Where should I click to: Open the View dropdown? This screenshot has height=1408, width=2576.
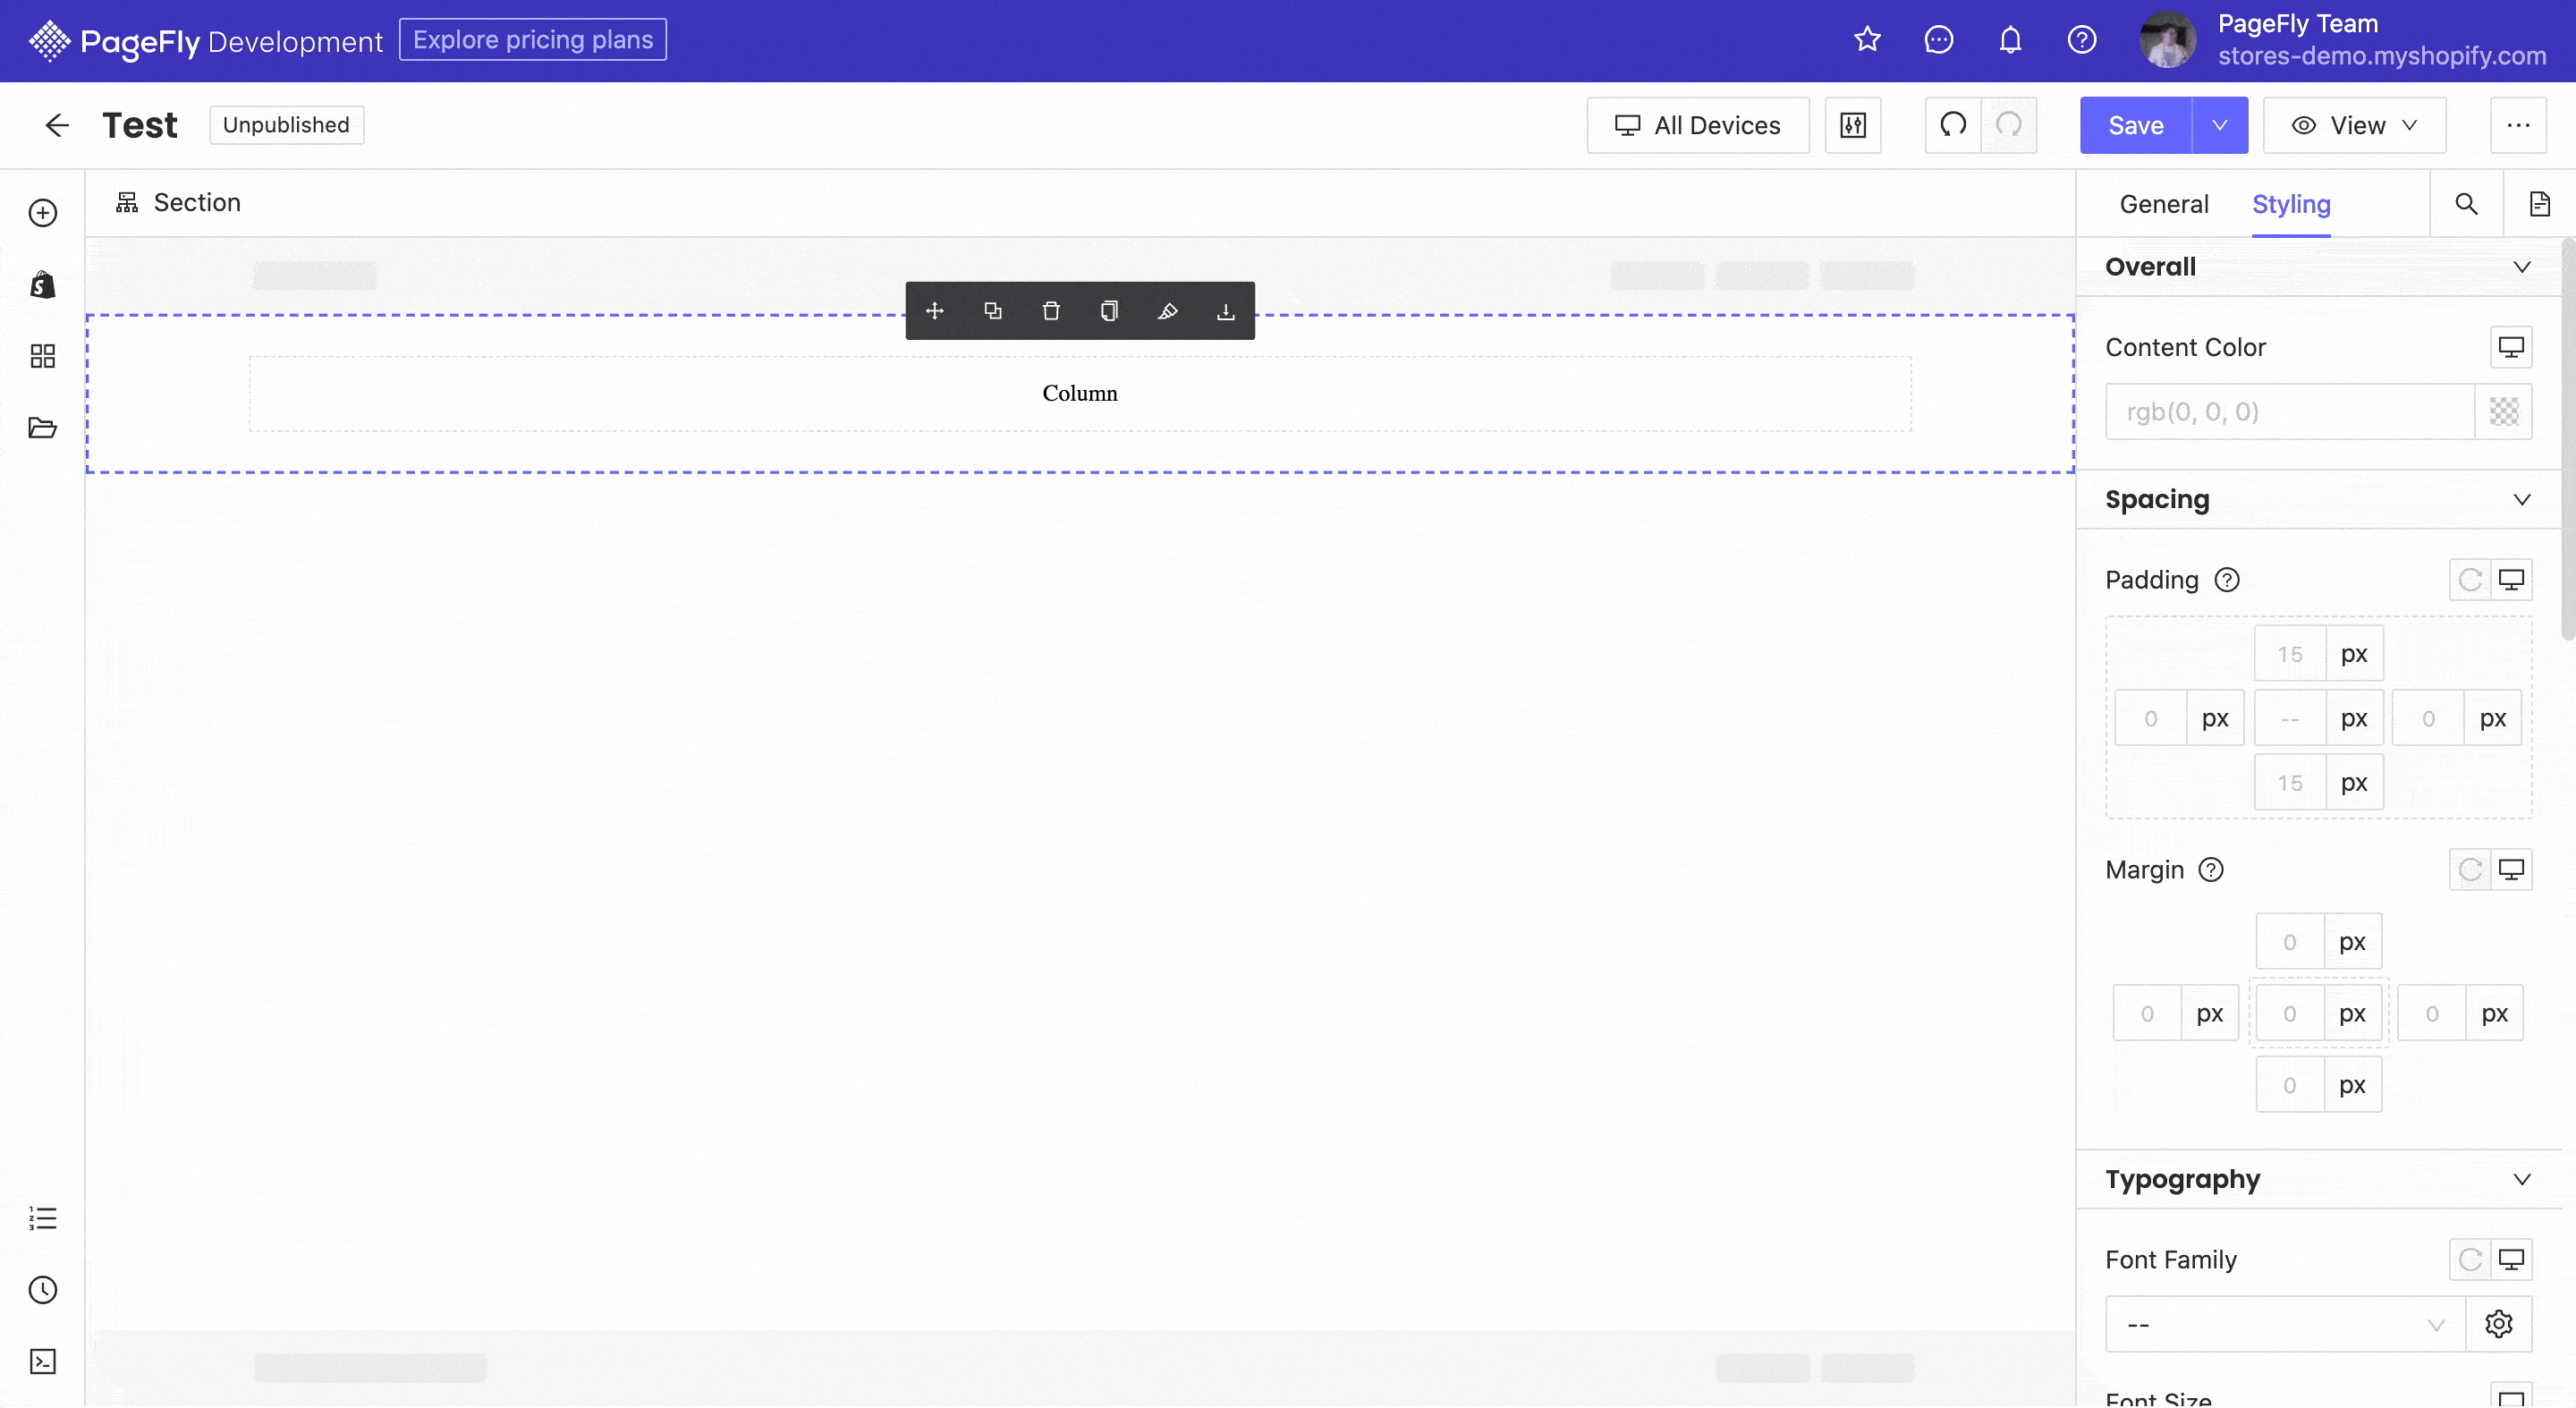coord(2355,125)
